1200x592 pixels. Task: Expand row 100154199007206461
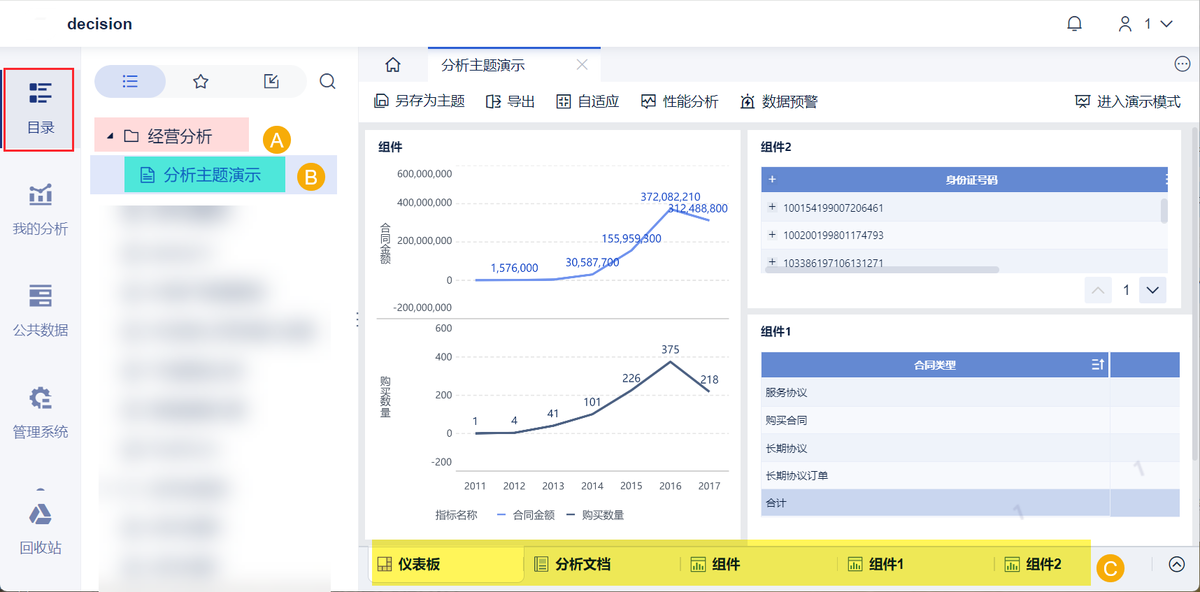click(x=772, y=207)
